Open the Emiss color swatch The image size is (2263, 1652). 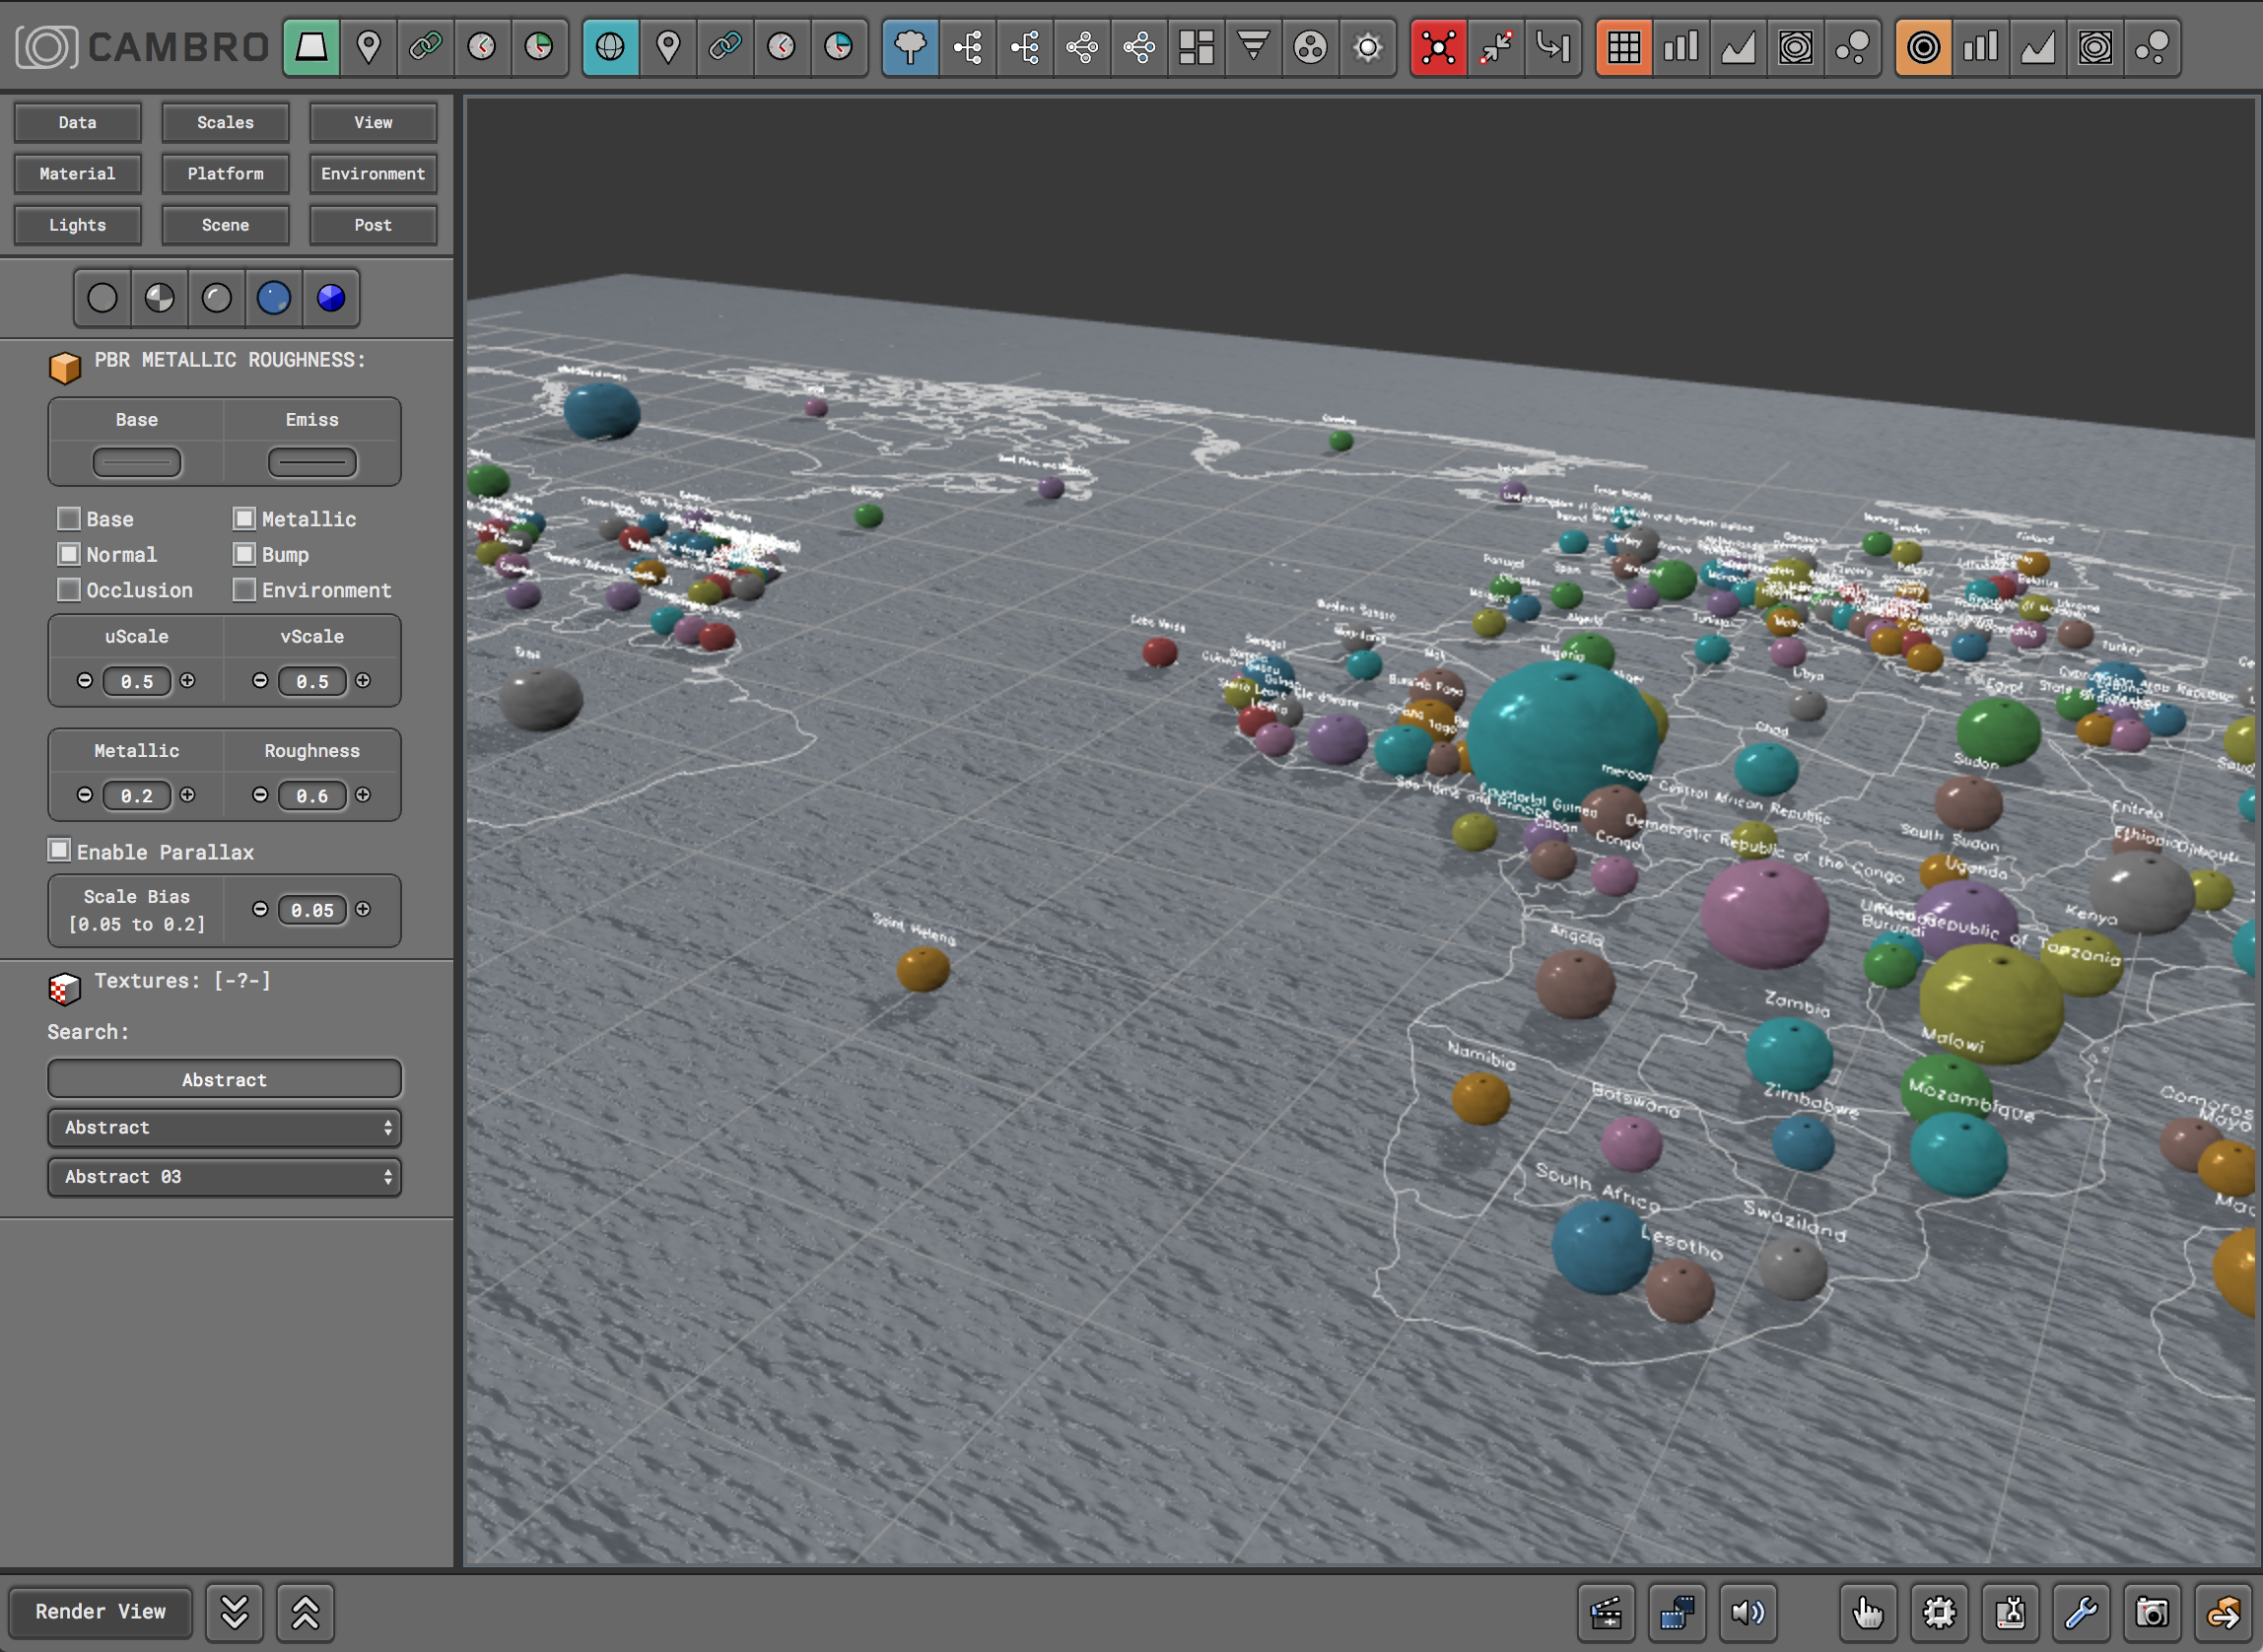[312, 462]
